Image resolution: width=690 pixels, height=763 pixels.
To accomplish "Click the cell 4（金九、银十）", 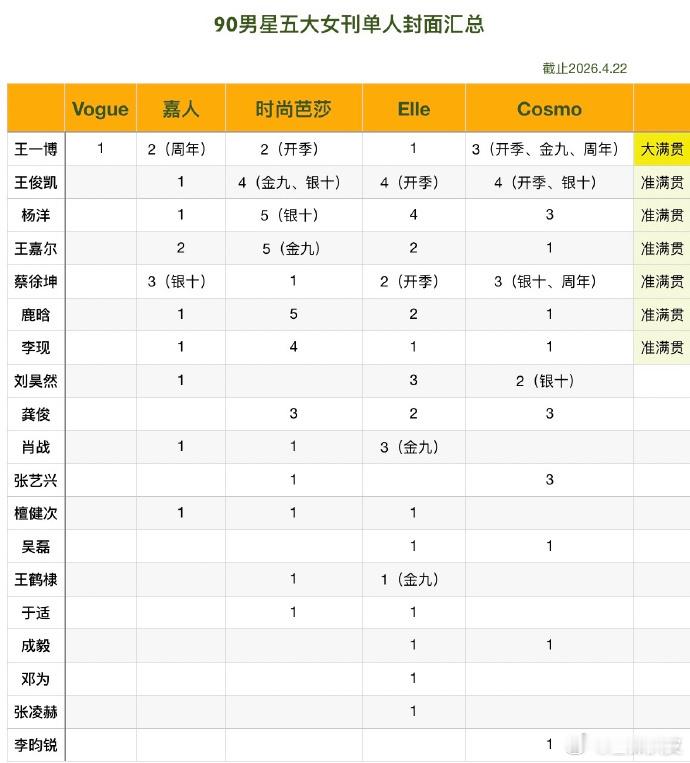I will click(x=293, y=182).
